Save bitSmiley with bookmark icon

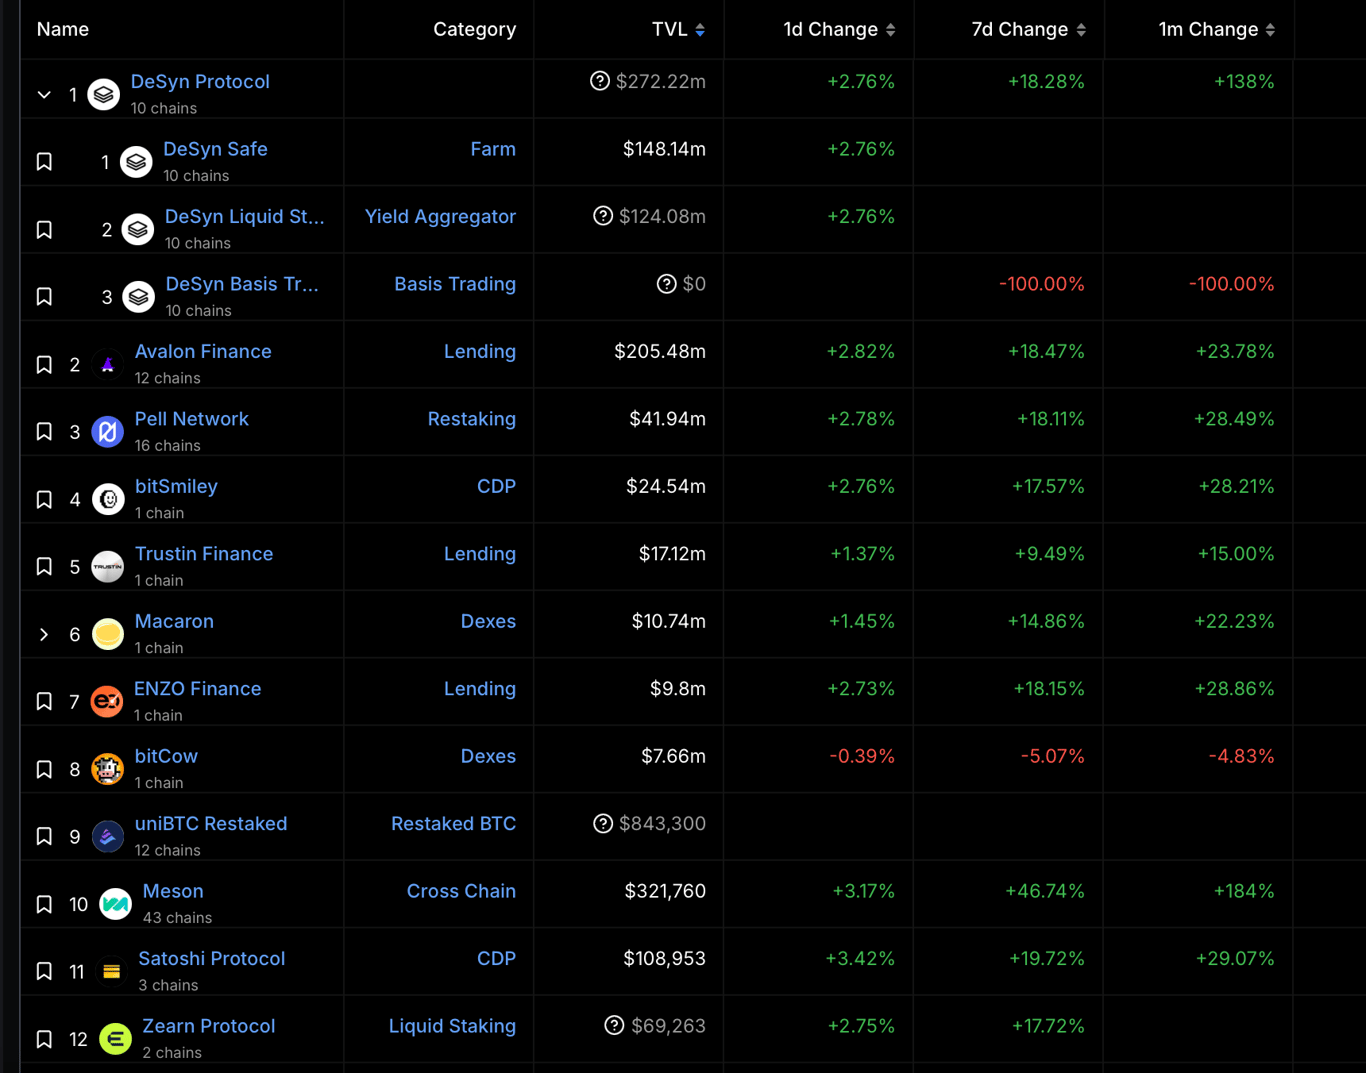pos(44,499)
